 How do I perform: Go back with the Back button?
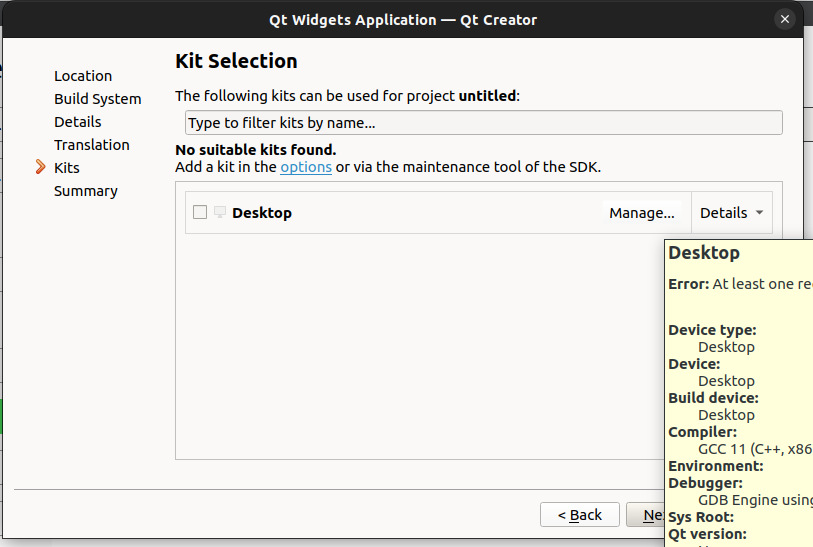point(580,515)
